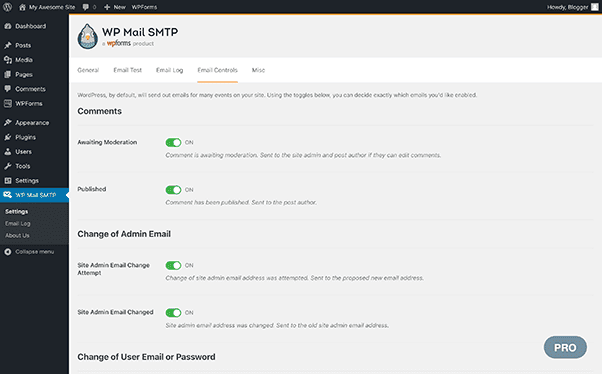Click the wpforms product logo text

coord(119,43)
